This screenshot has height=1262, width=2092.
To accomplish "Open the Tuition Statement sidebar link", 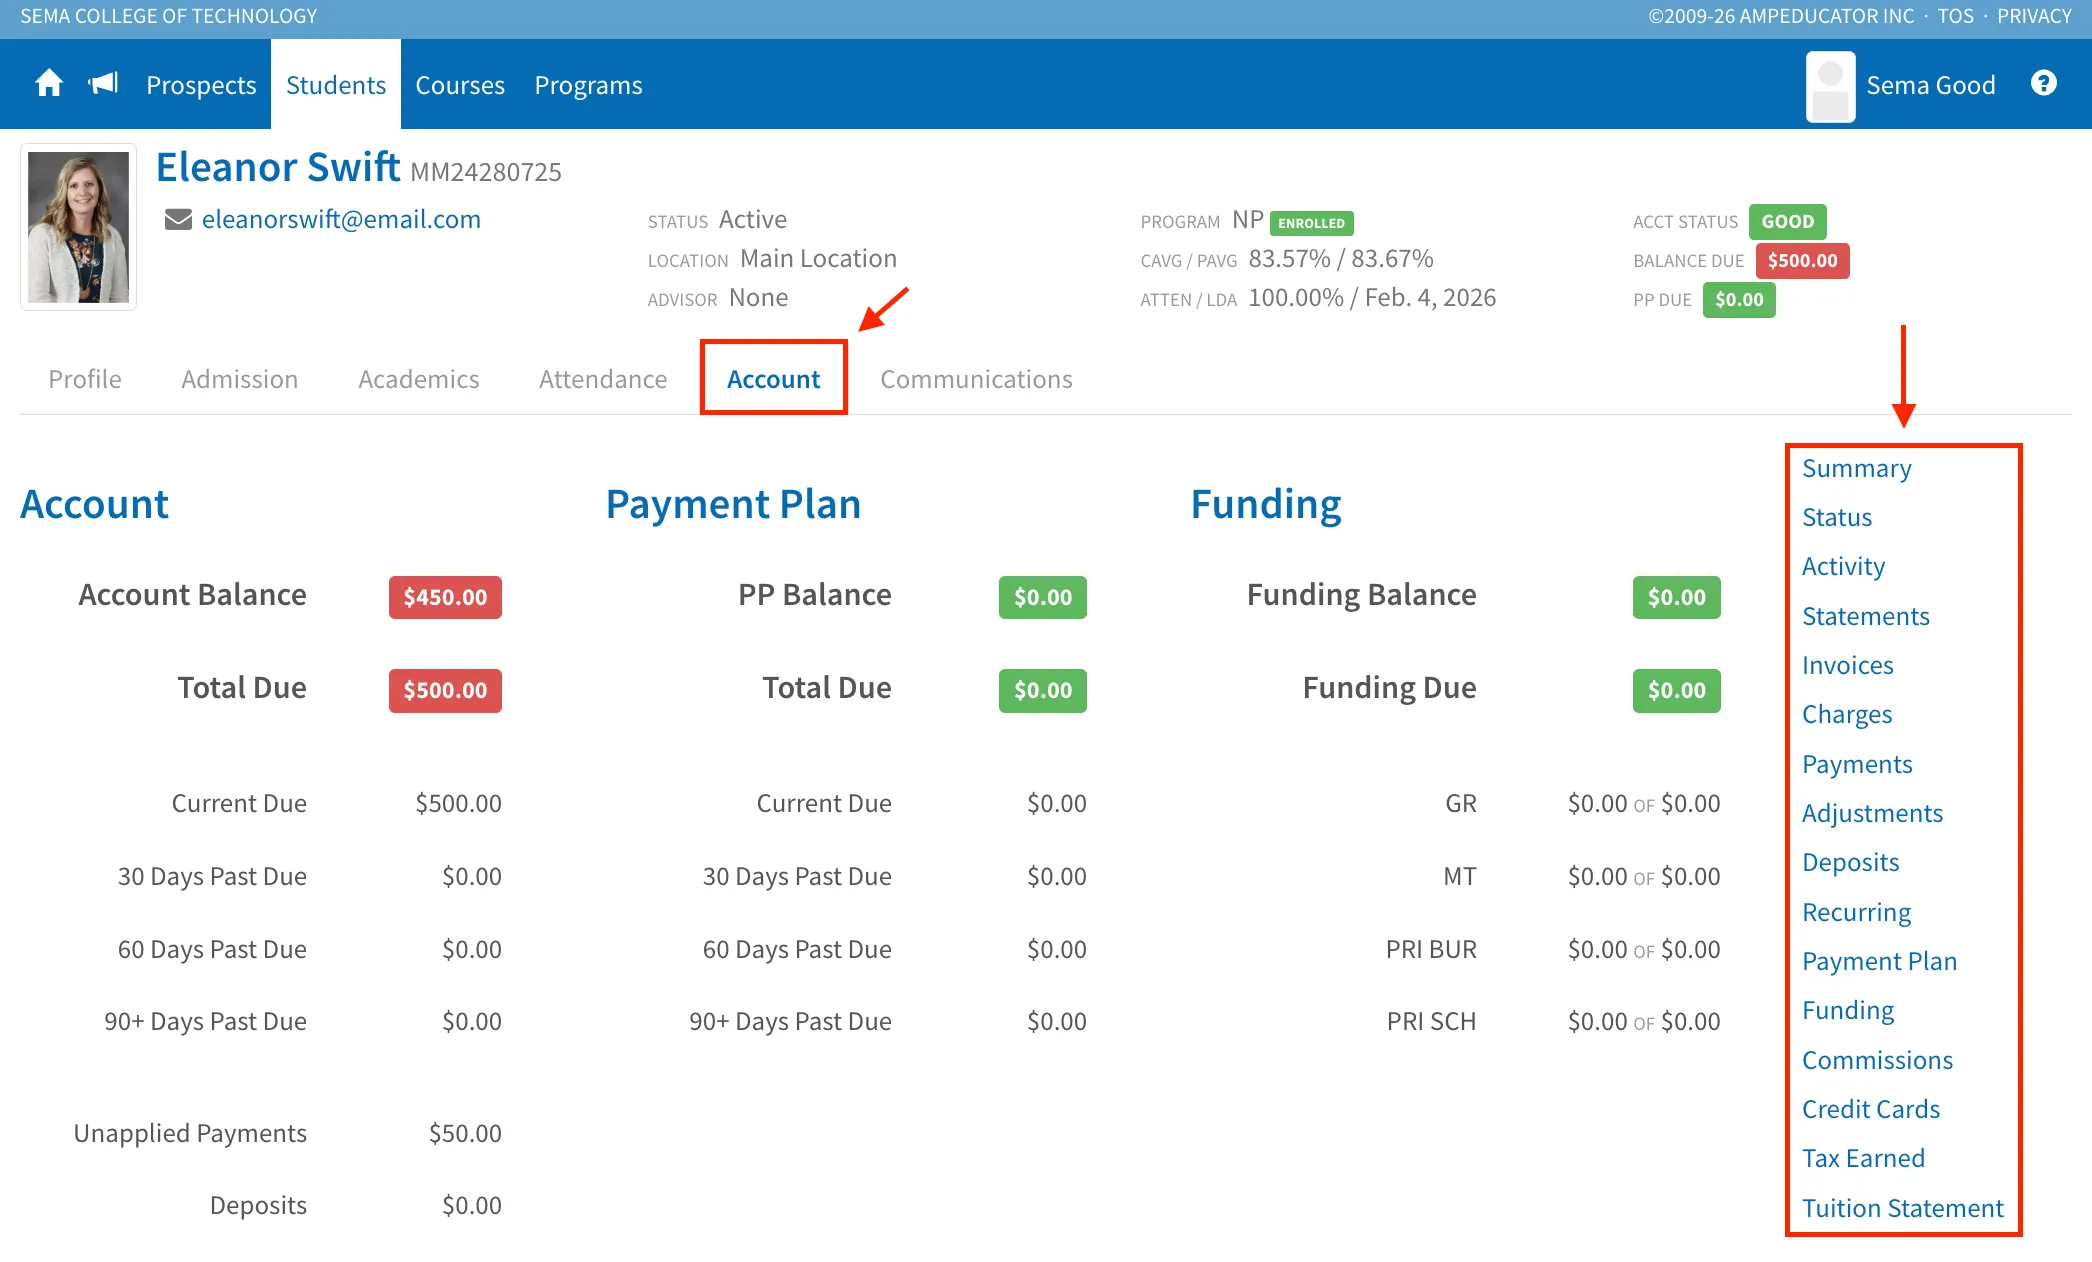I will 1902,1208.
